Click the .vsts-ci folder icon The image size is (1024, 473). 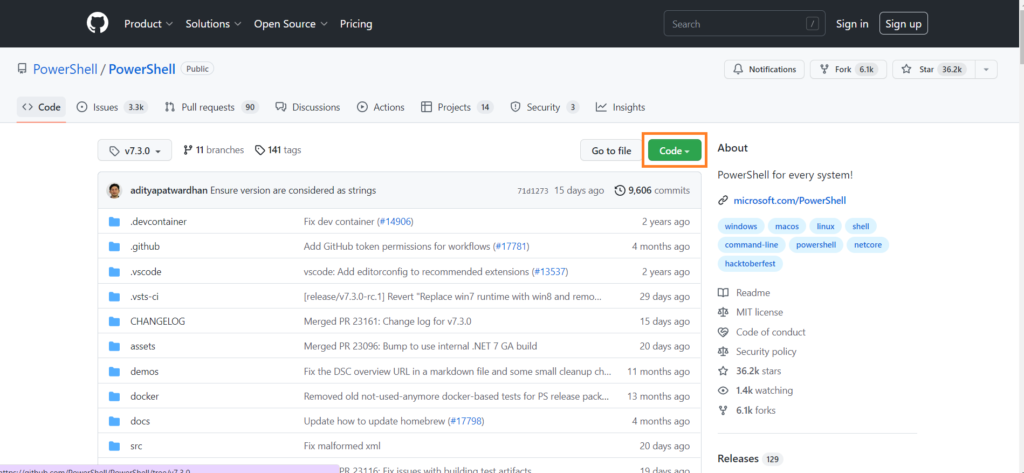(x=114, y=297)
